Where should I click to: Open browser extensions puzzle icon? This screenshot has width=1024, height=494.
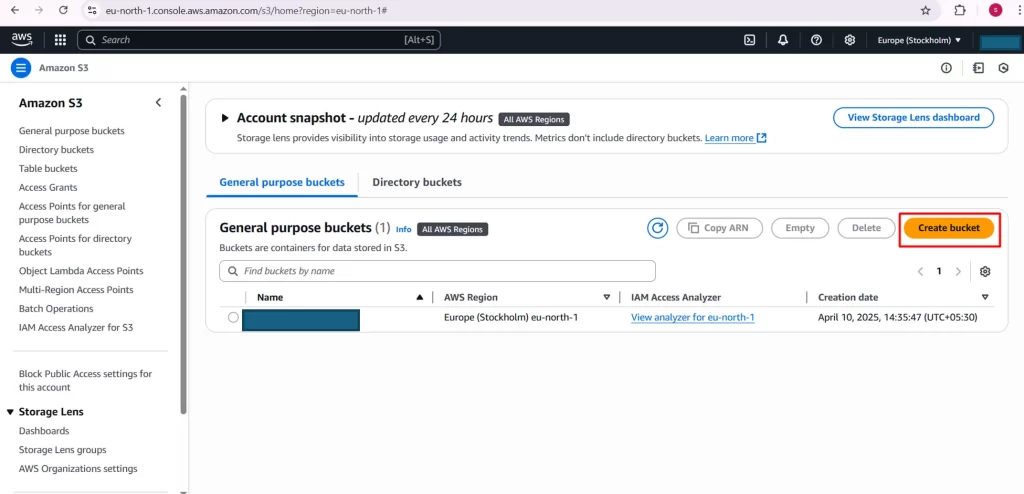click(x=960, y=10)
